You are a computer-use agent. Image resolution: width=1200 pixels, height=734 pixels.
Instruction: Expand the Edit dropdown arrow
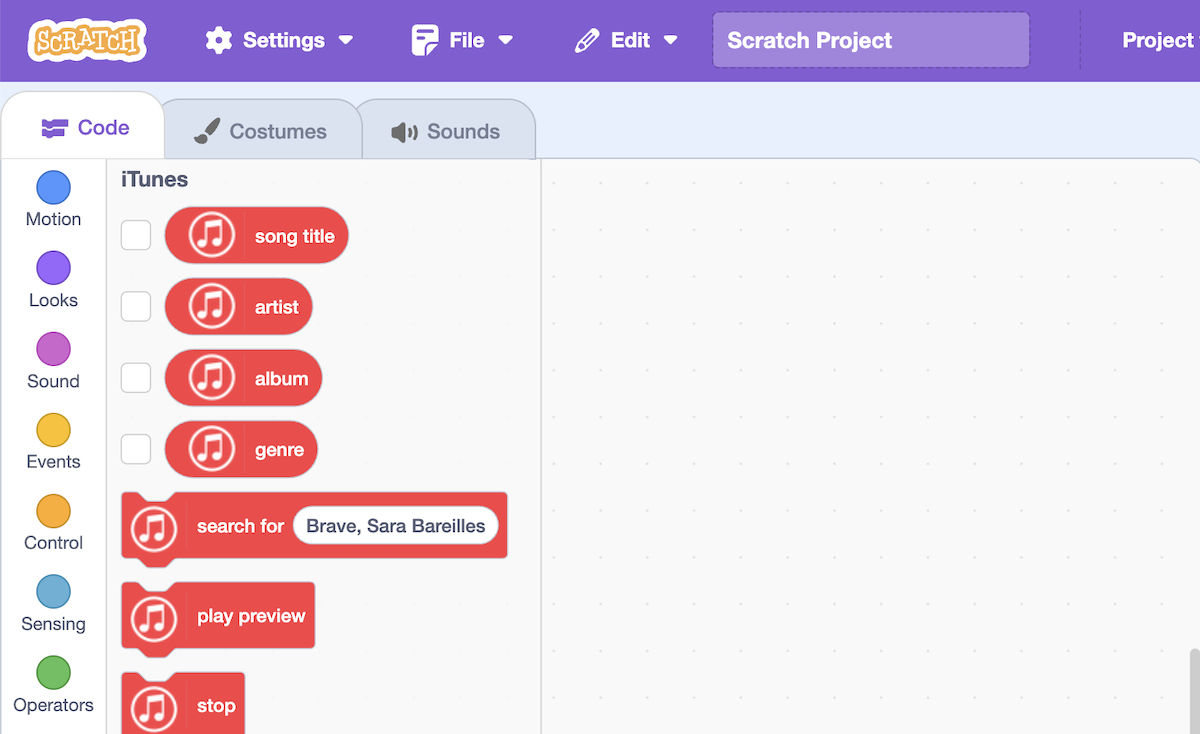(671, 41)
